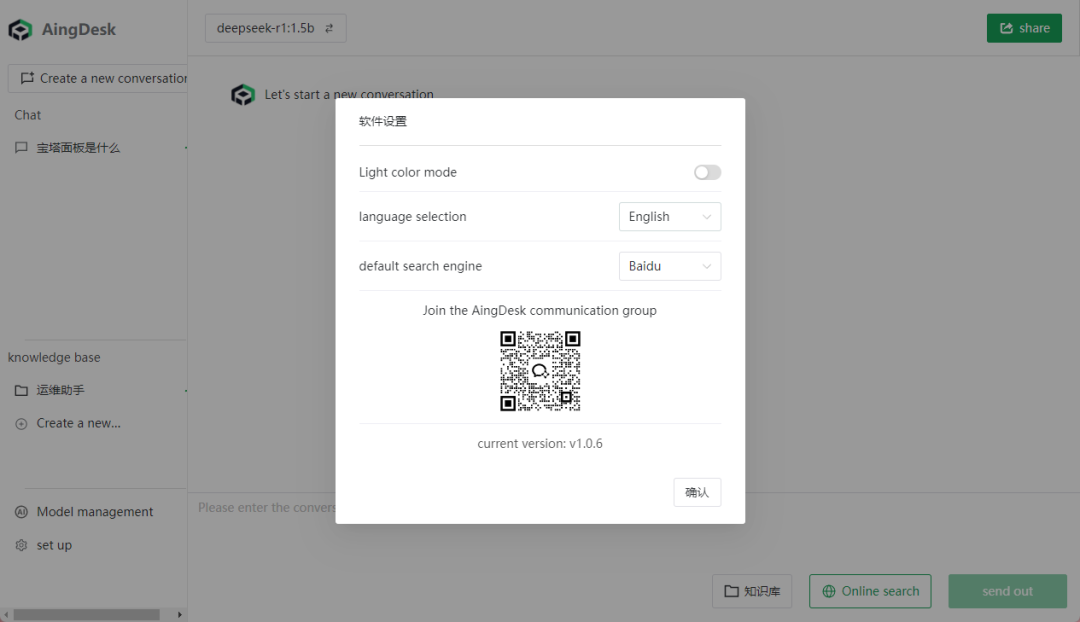The width and height of the screenshot is (1080, 622).
Task: Click the send out button
Action: [1007, 591]
